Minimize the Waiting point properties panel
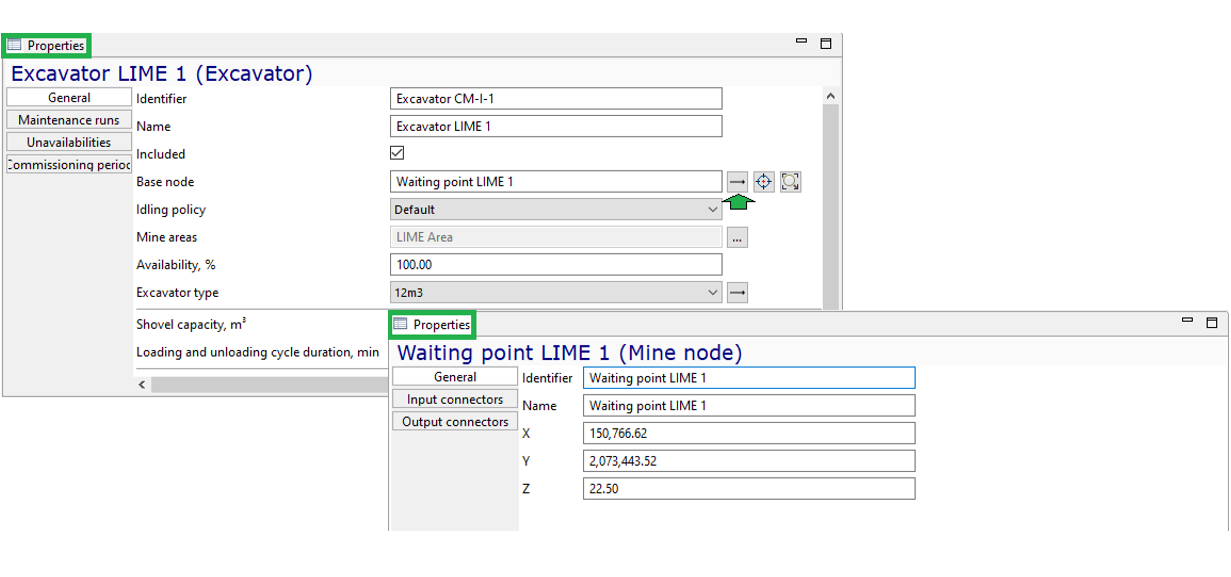The height and width of the screenshot is (577, 1231). coord(1187,321)
